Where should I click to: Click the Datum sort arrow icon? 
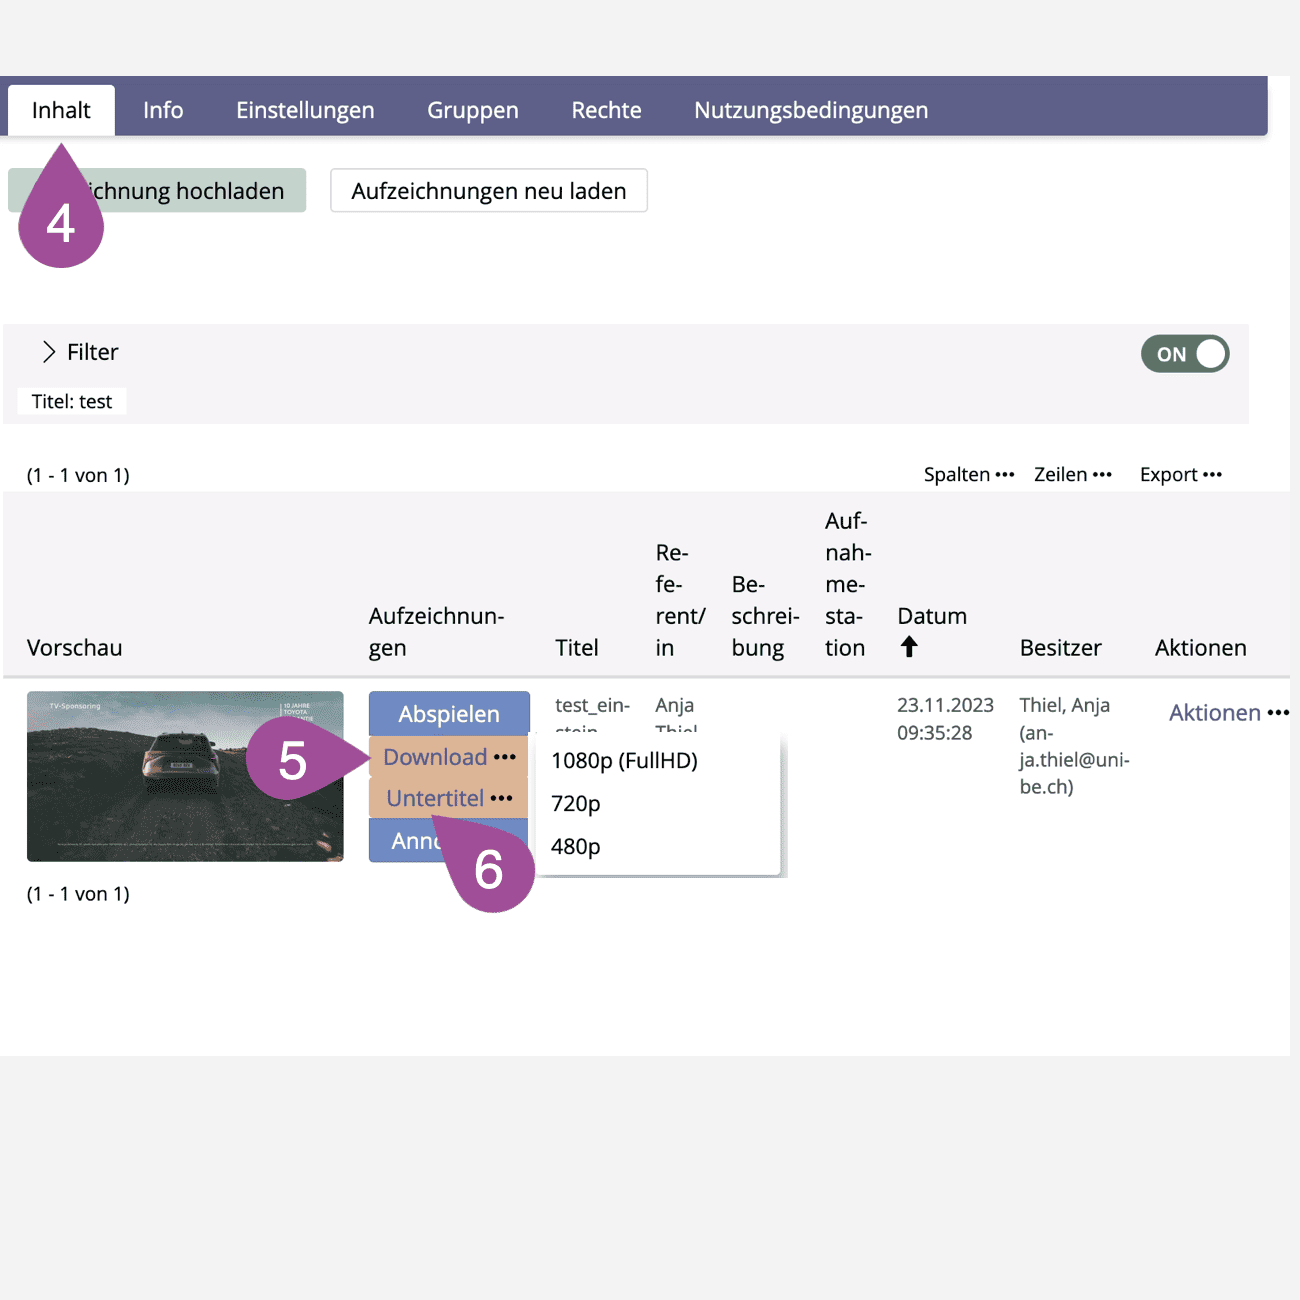coord(908,647)
